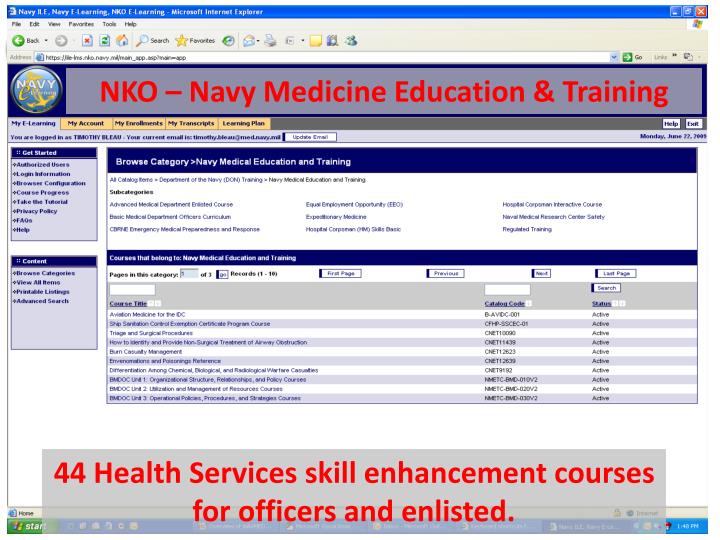This screenshot has height=540, width=720.
Task: Open Aviation Medicine for the IDC course
Action: pos(147,315)
